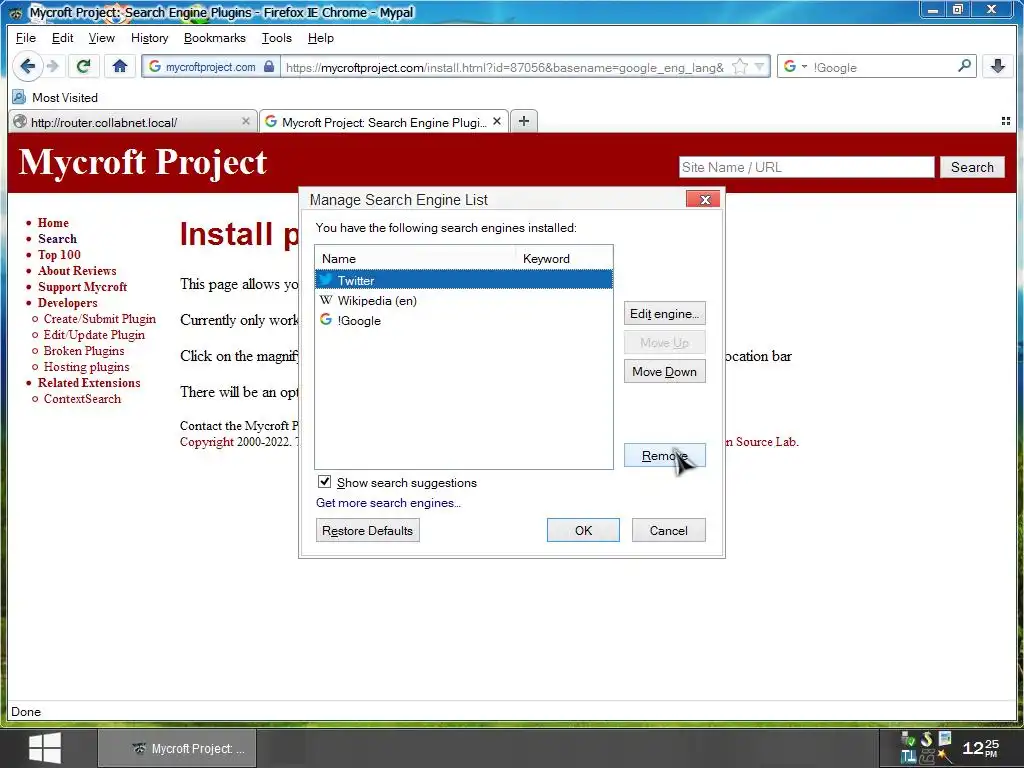Open the tab groups grid icon
This screenshot has width=1024, height=768.
pyautogui.click(x=1006, y=121)
